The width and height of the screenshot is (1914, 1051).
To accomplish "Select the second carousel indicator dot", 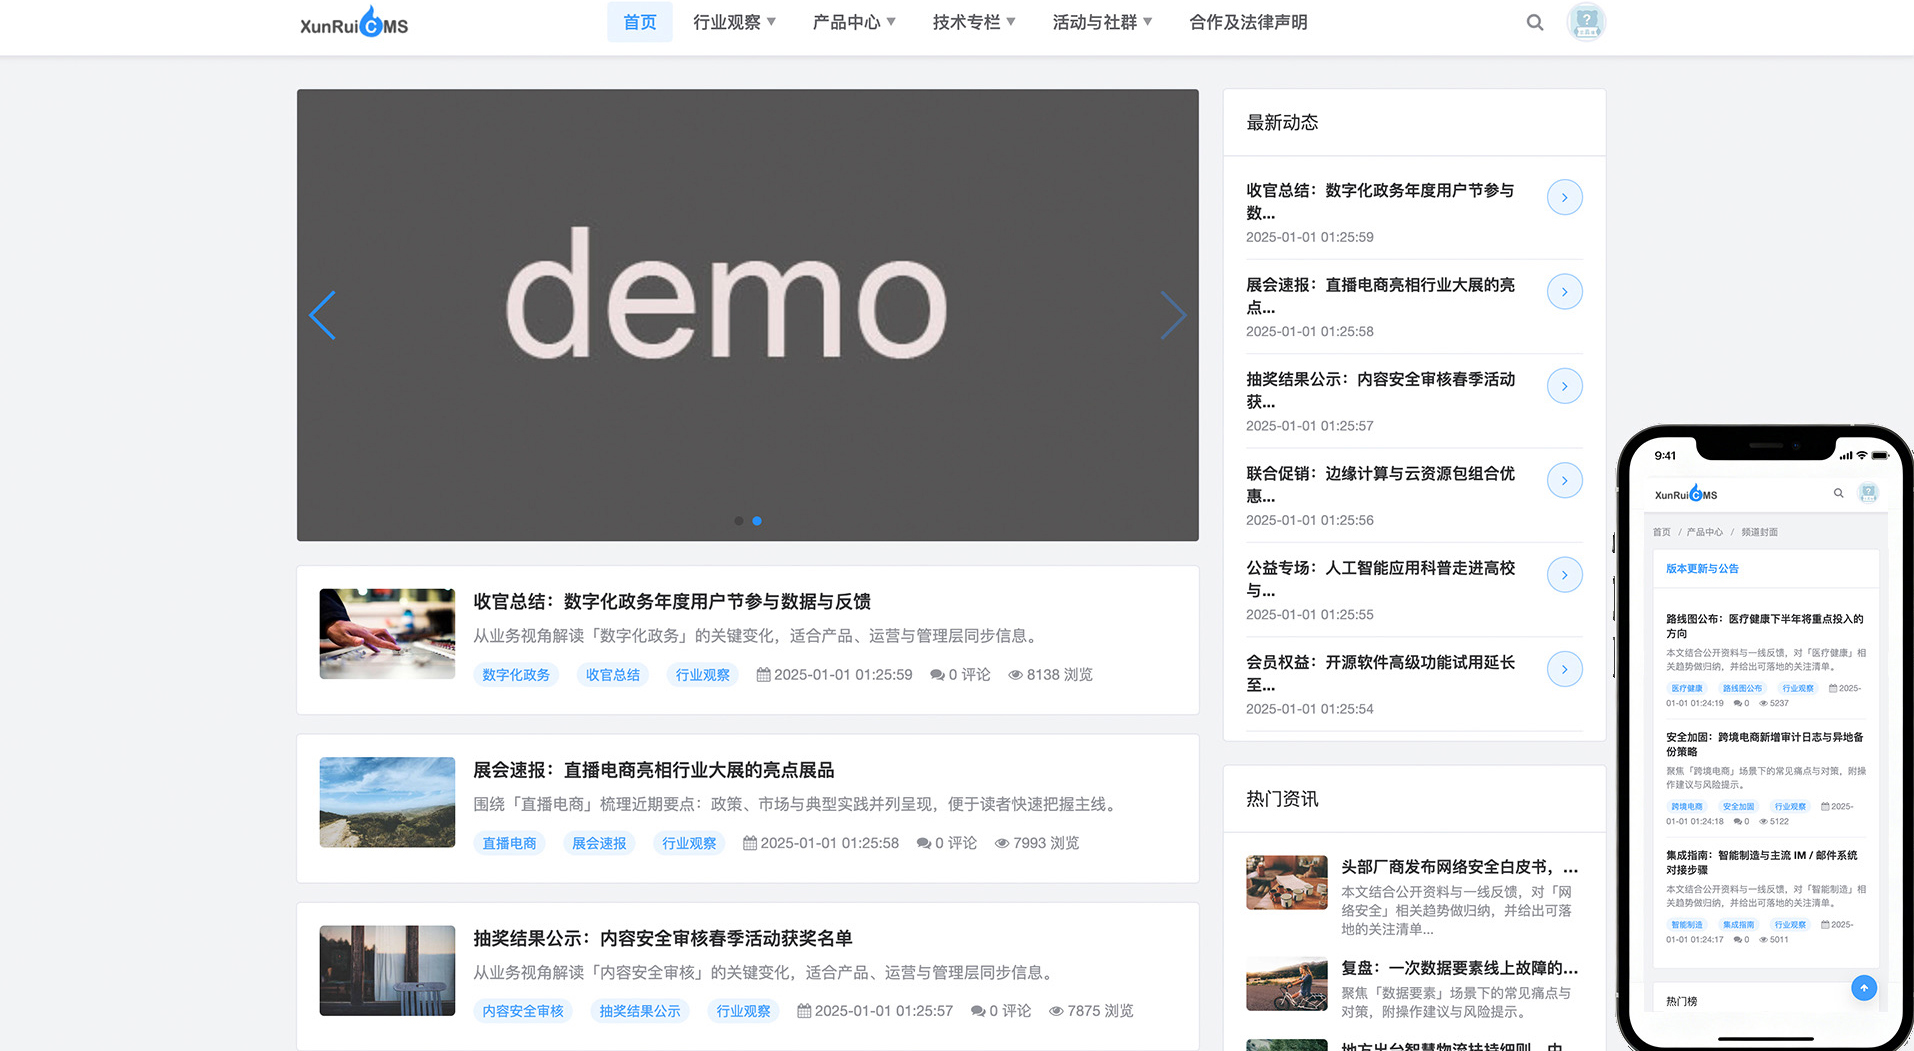I will pos(757,521).
